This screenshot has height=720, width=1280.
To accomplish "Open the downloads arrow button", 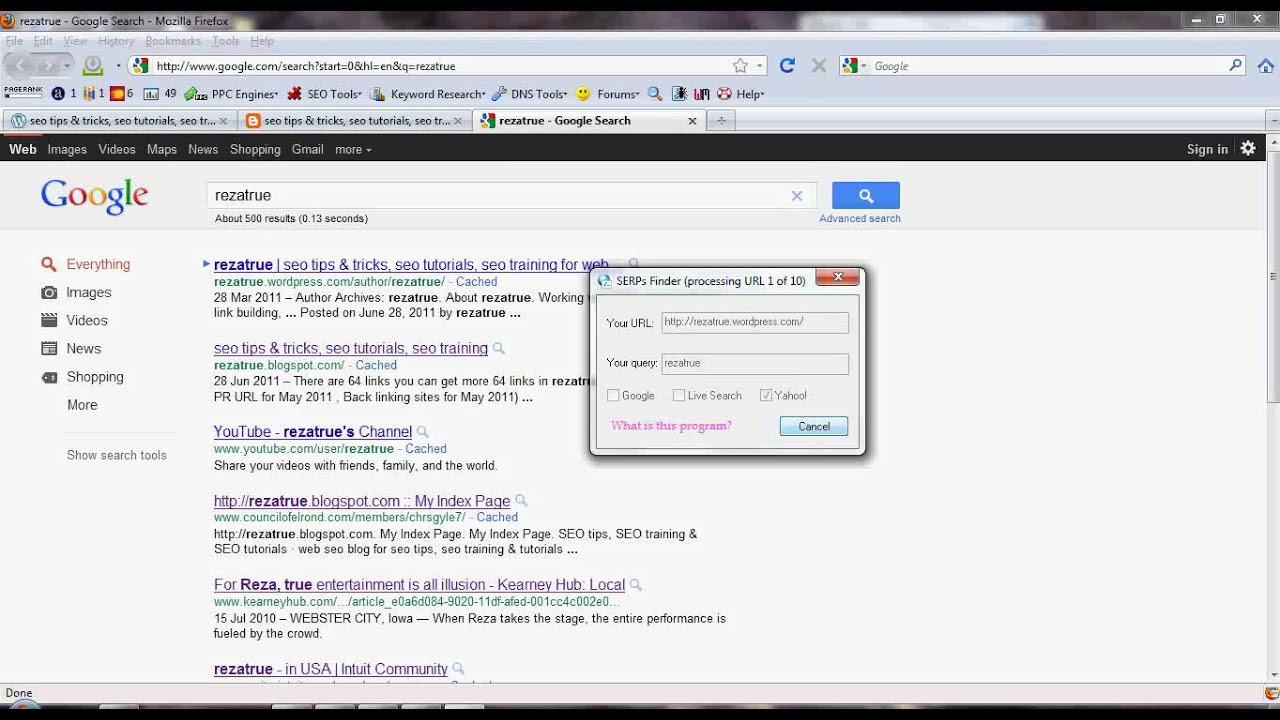I will coord(92,65).
